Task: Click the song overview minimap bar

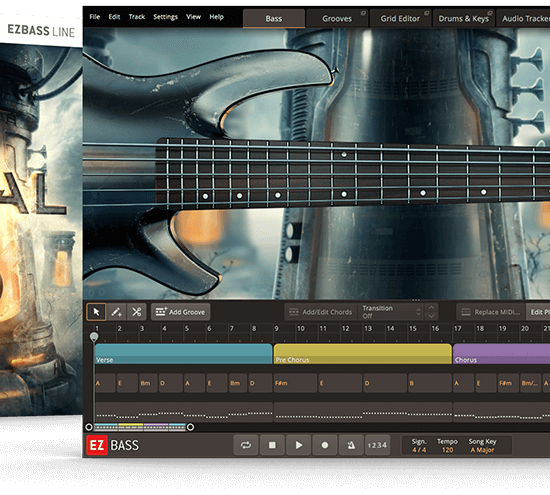Action: pyautogui.click(x=140, y=427)
